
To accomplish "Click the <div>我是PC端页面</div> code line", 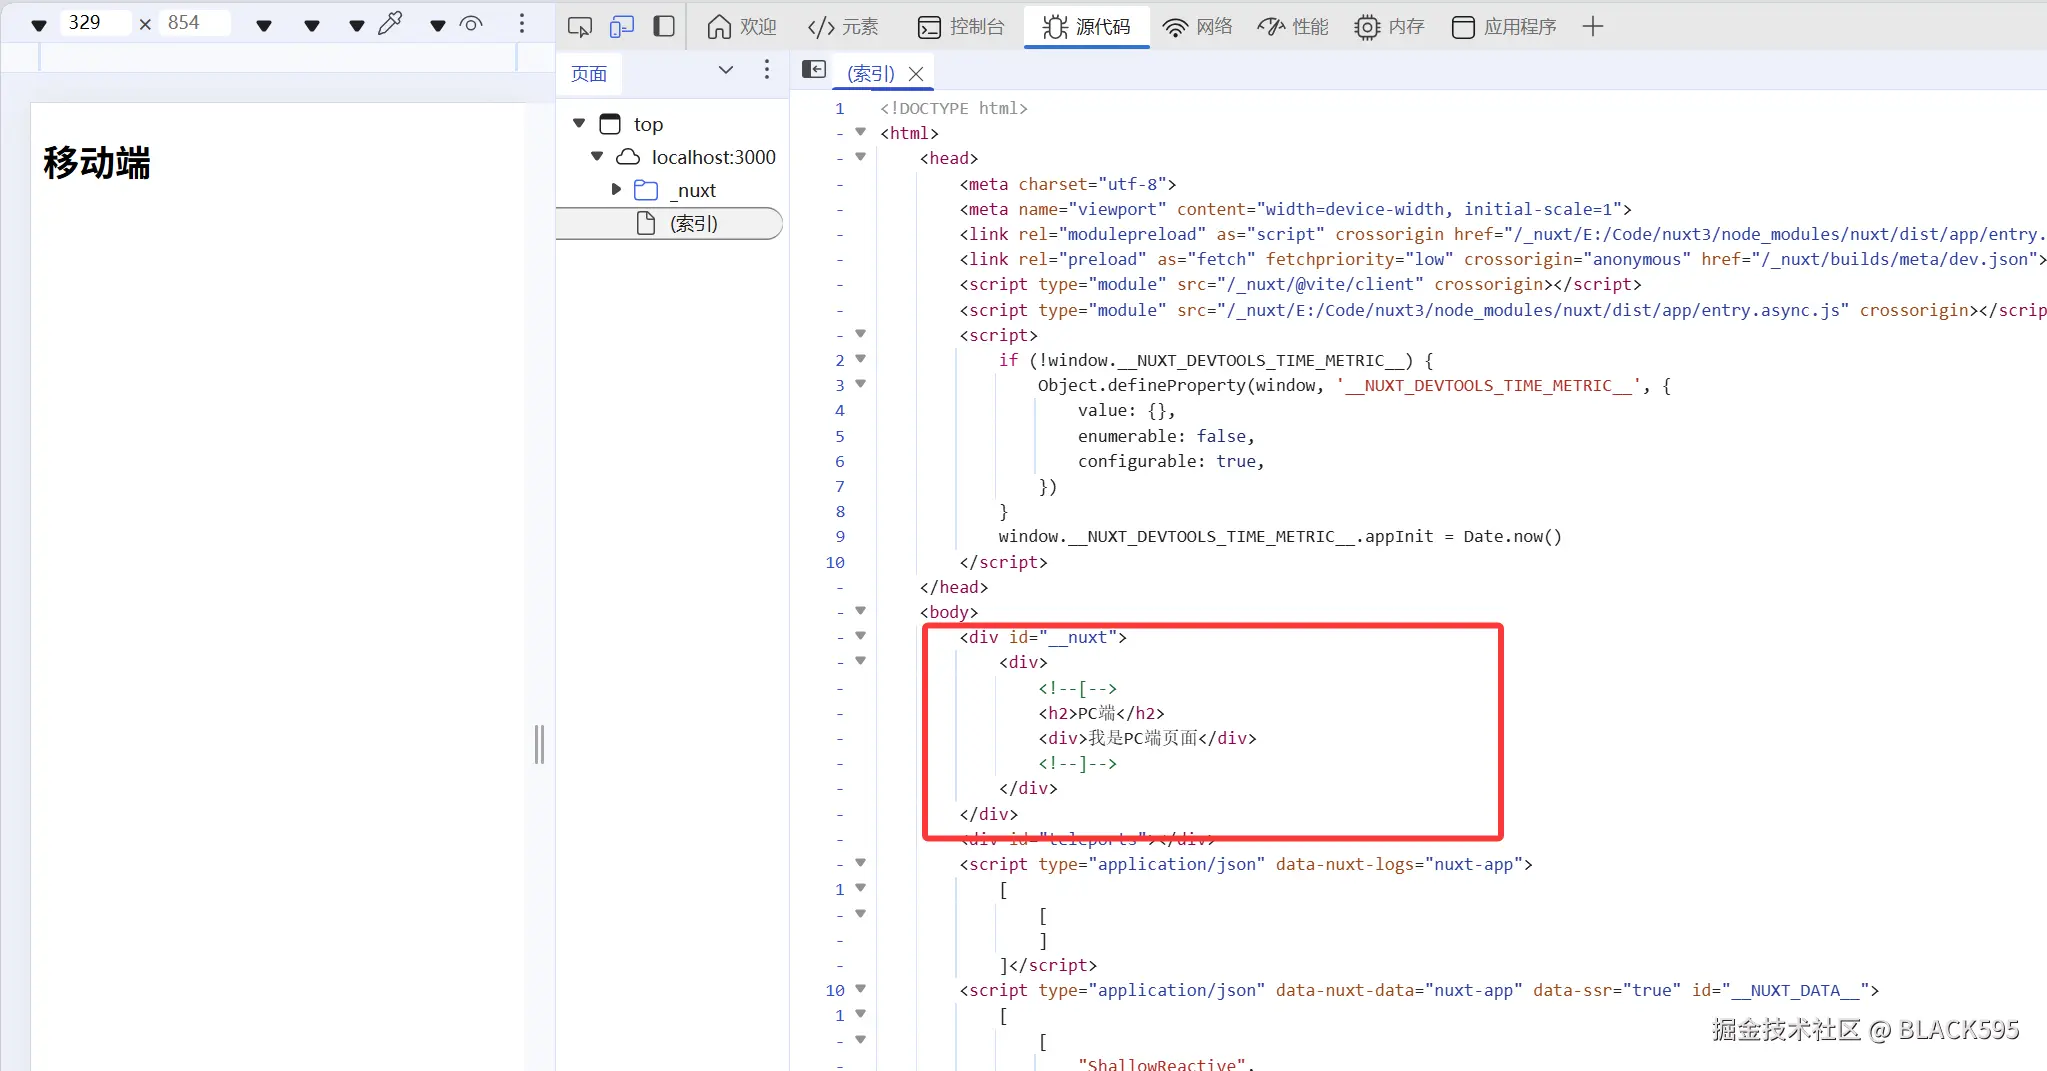I will (1147, 738).
